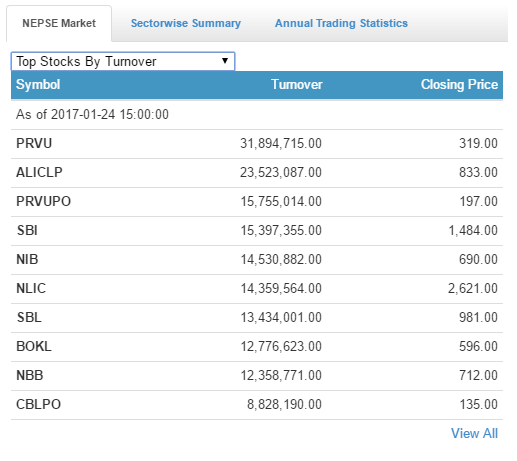Select SBL closing price 981.00
Image resolution: width=517 pixels, height=461 pixels.
pyautogui.click(x=478, y=317)
